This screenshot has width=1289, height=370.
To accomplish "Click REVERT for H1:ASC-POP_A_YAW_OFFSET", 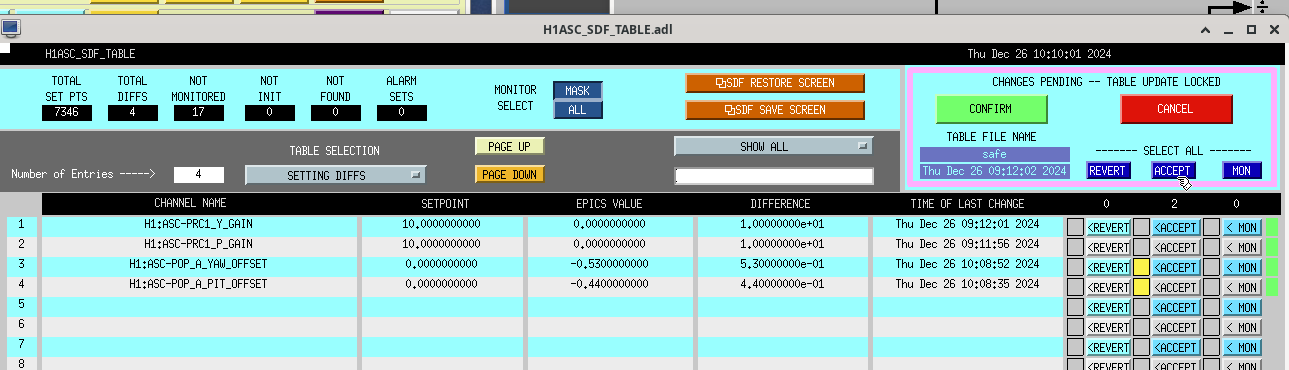I will pyautogui.click(x=1108, y=267).
